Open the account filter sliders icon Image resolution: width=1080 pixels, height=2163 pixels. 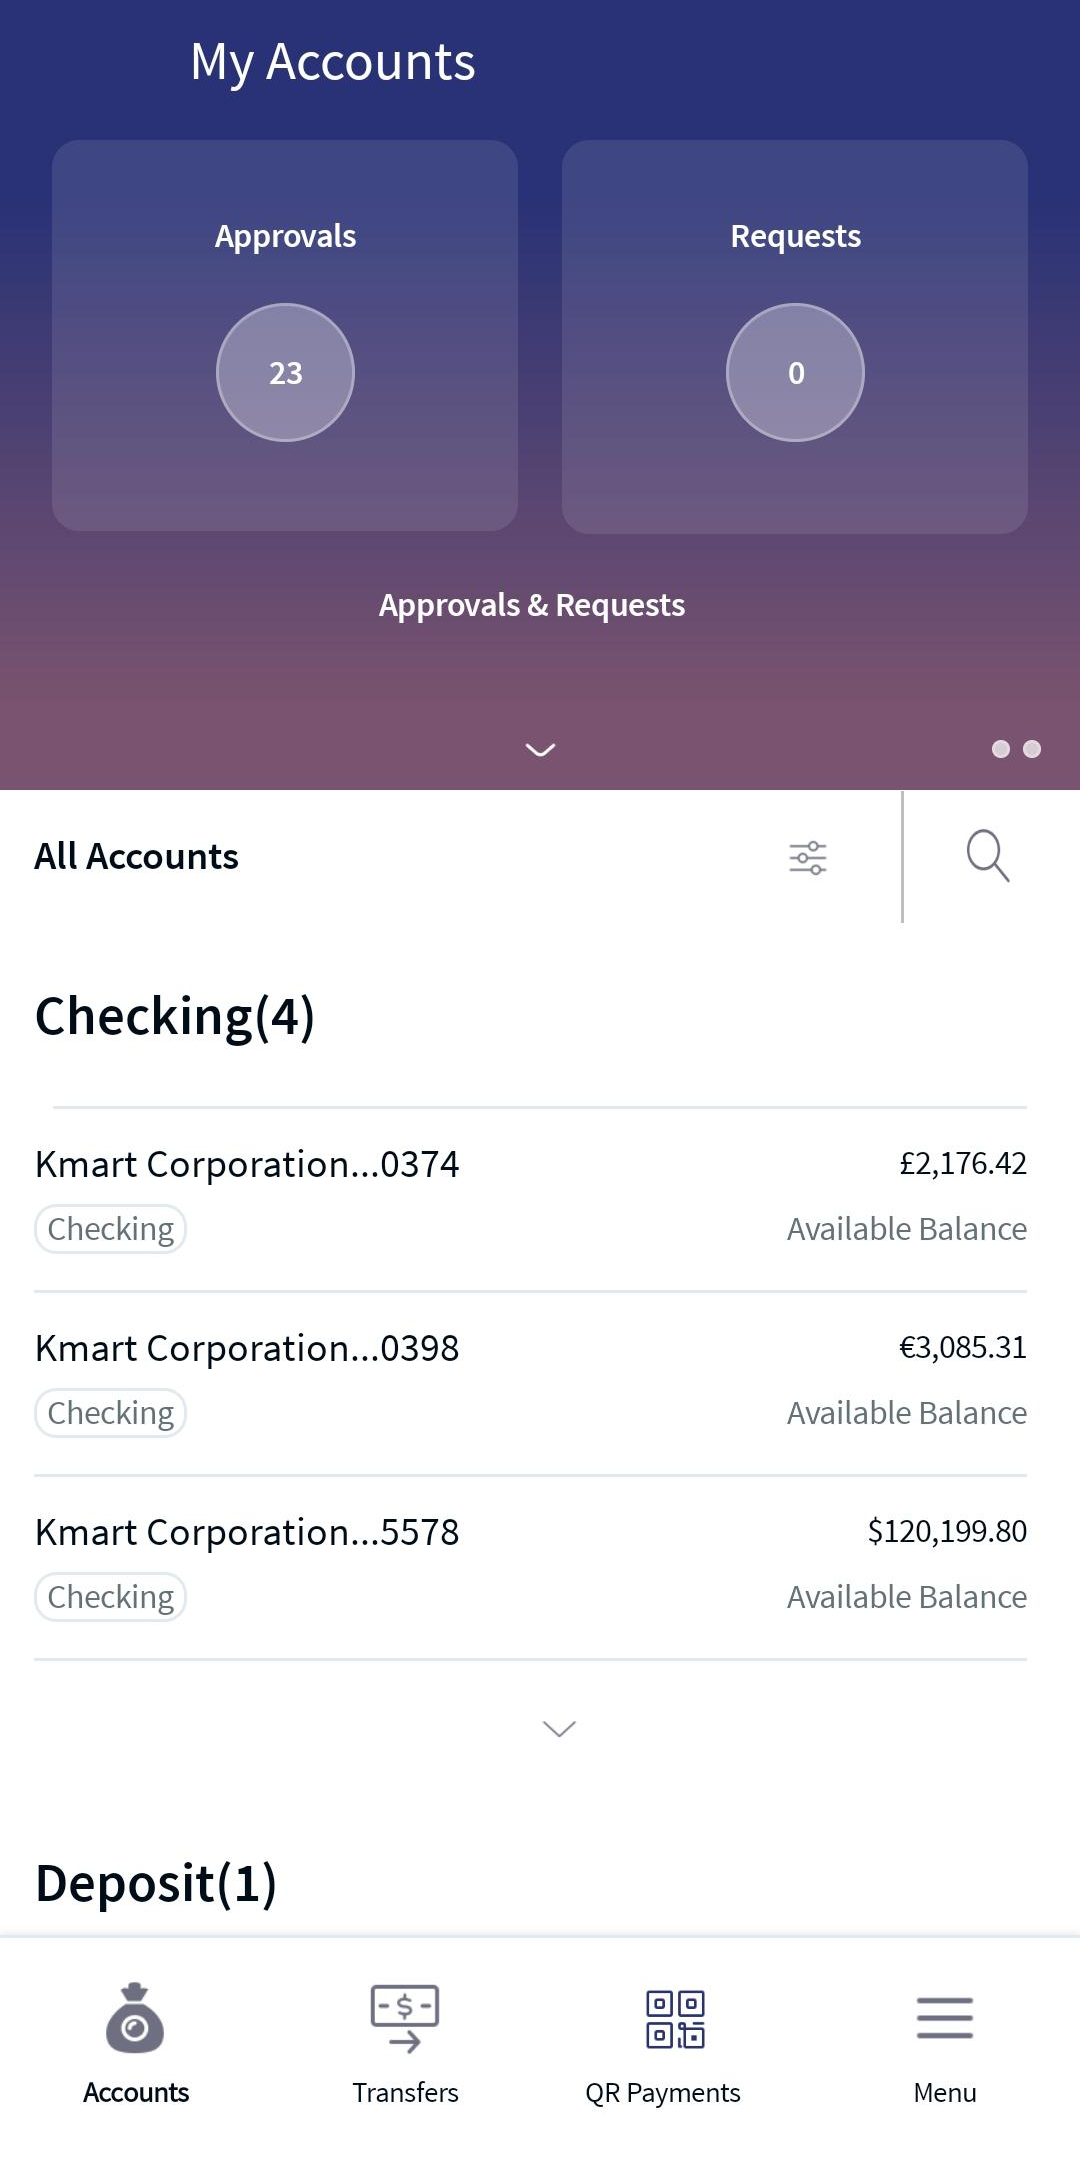point(807,858)
